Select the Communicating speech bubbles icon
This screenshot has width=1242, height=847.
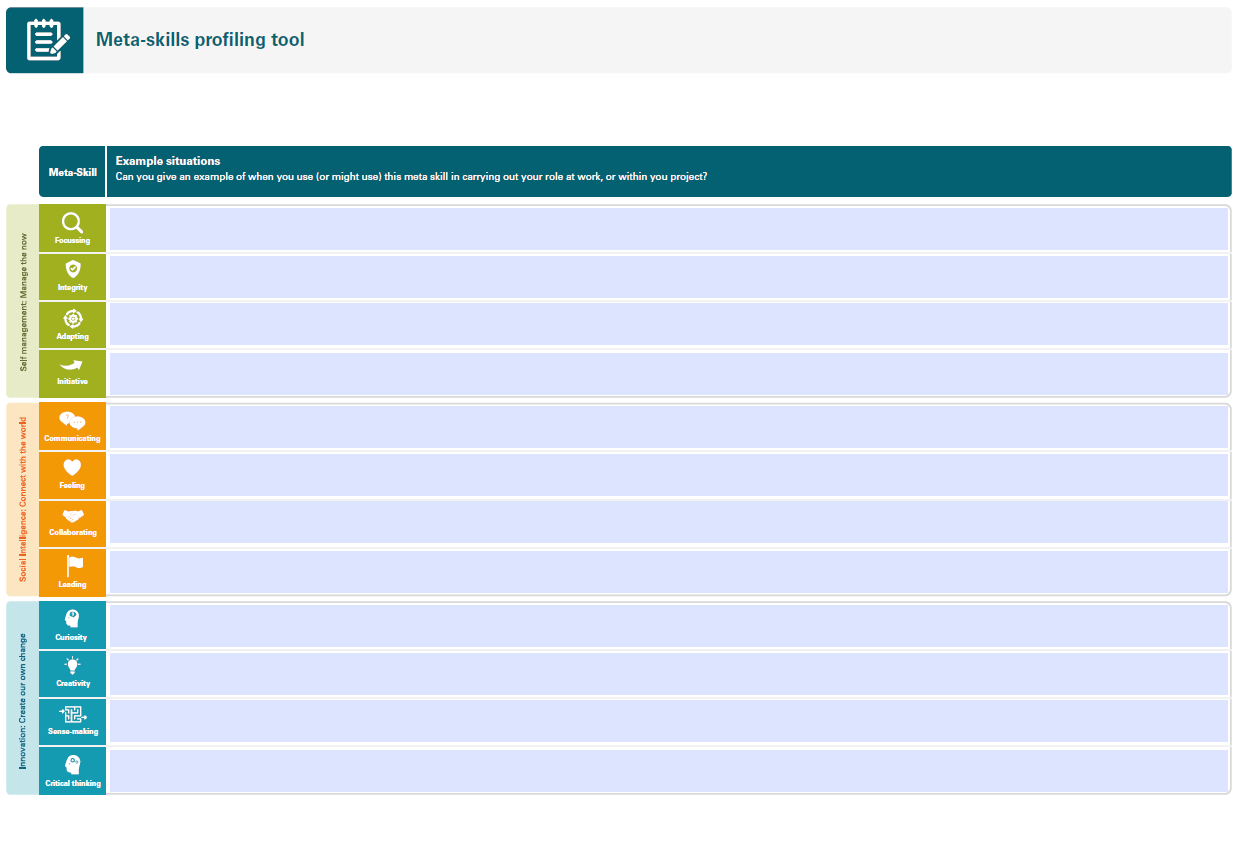72,419
